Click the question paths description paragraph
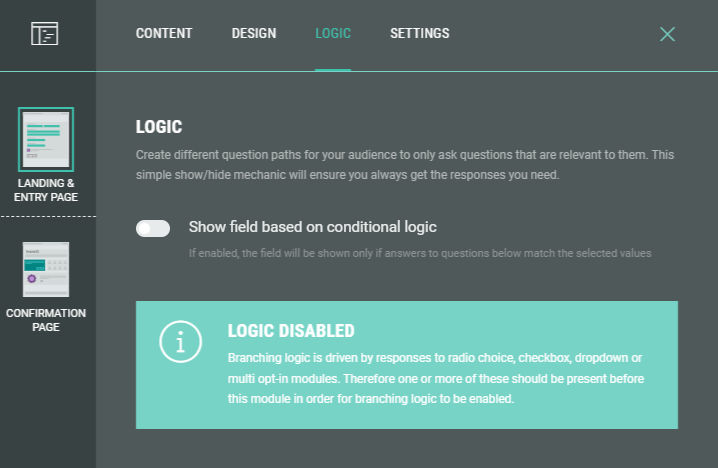718x468 pixels. [405, 165]
